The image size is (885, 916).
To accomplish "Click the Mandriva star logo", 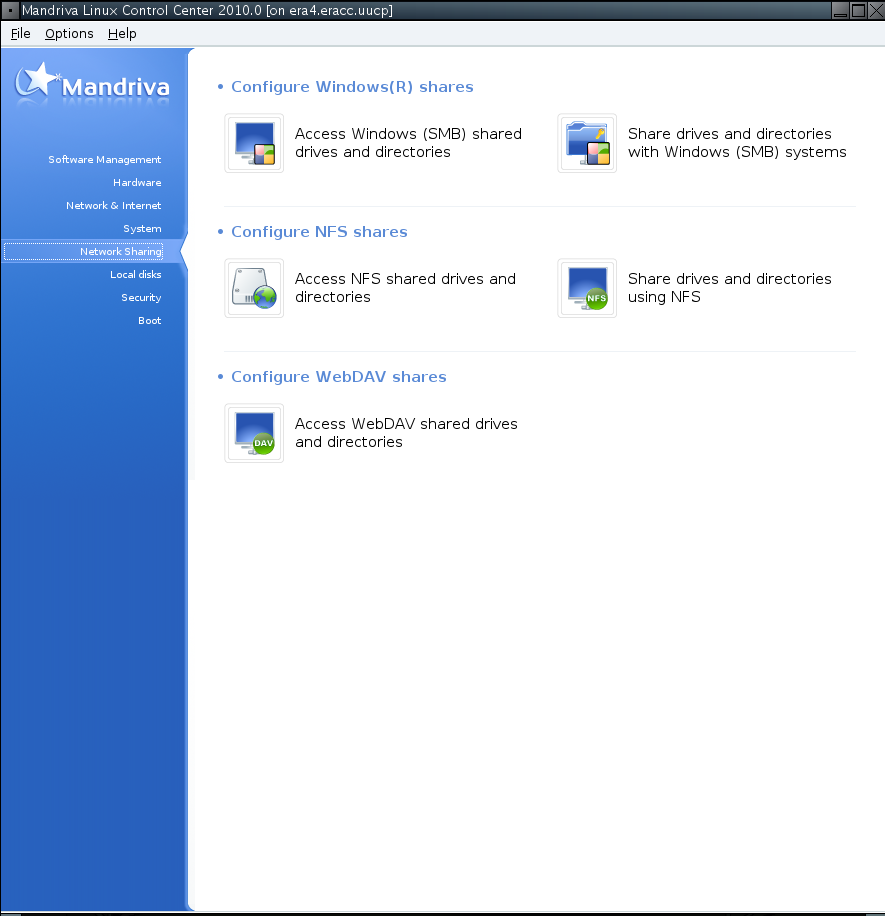I will pos(92,85).
